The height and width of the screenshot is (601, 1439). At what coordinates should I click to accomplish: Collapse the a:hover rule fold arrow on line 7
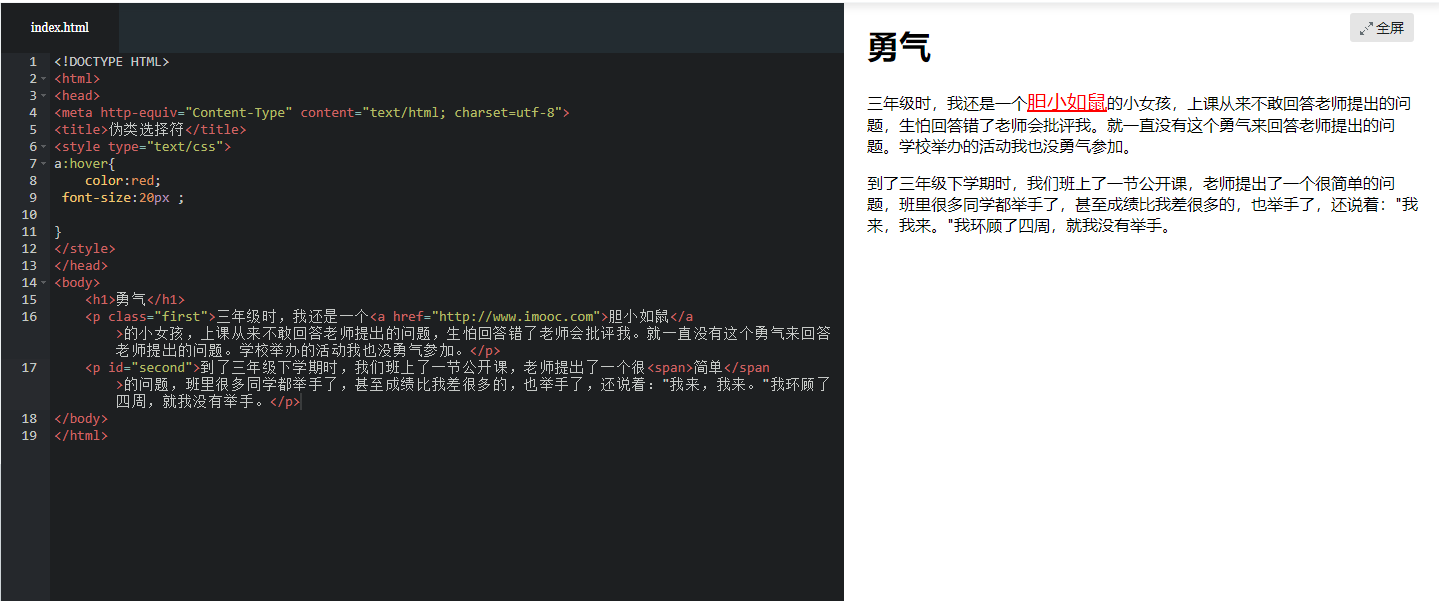[44, 163]
